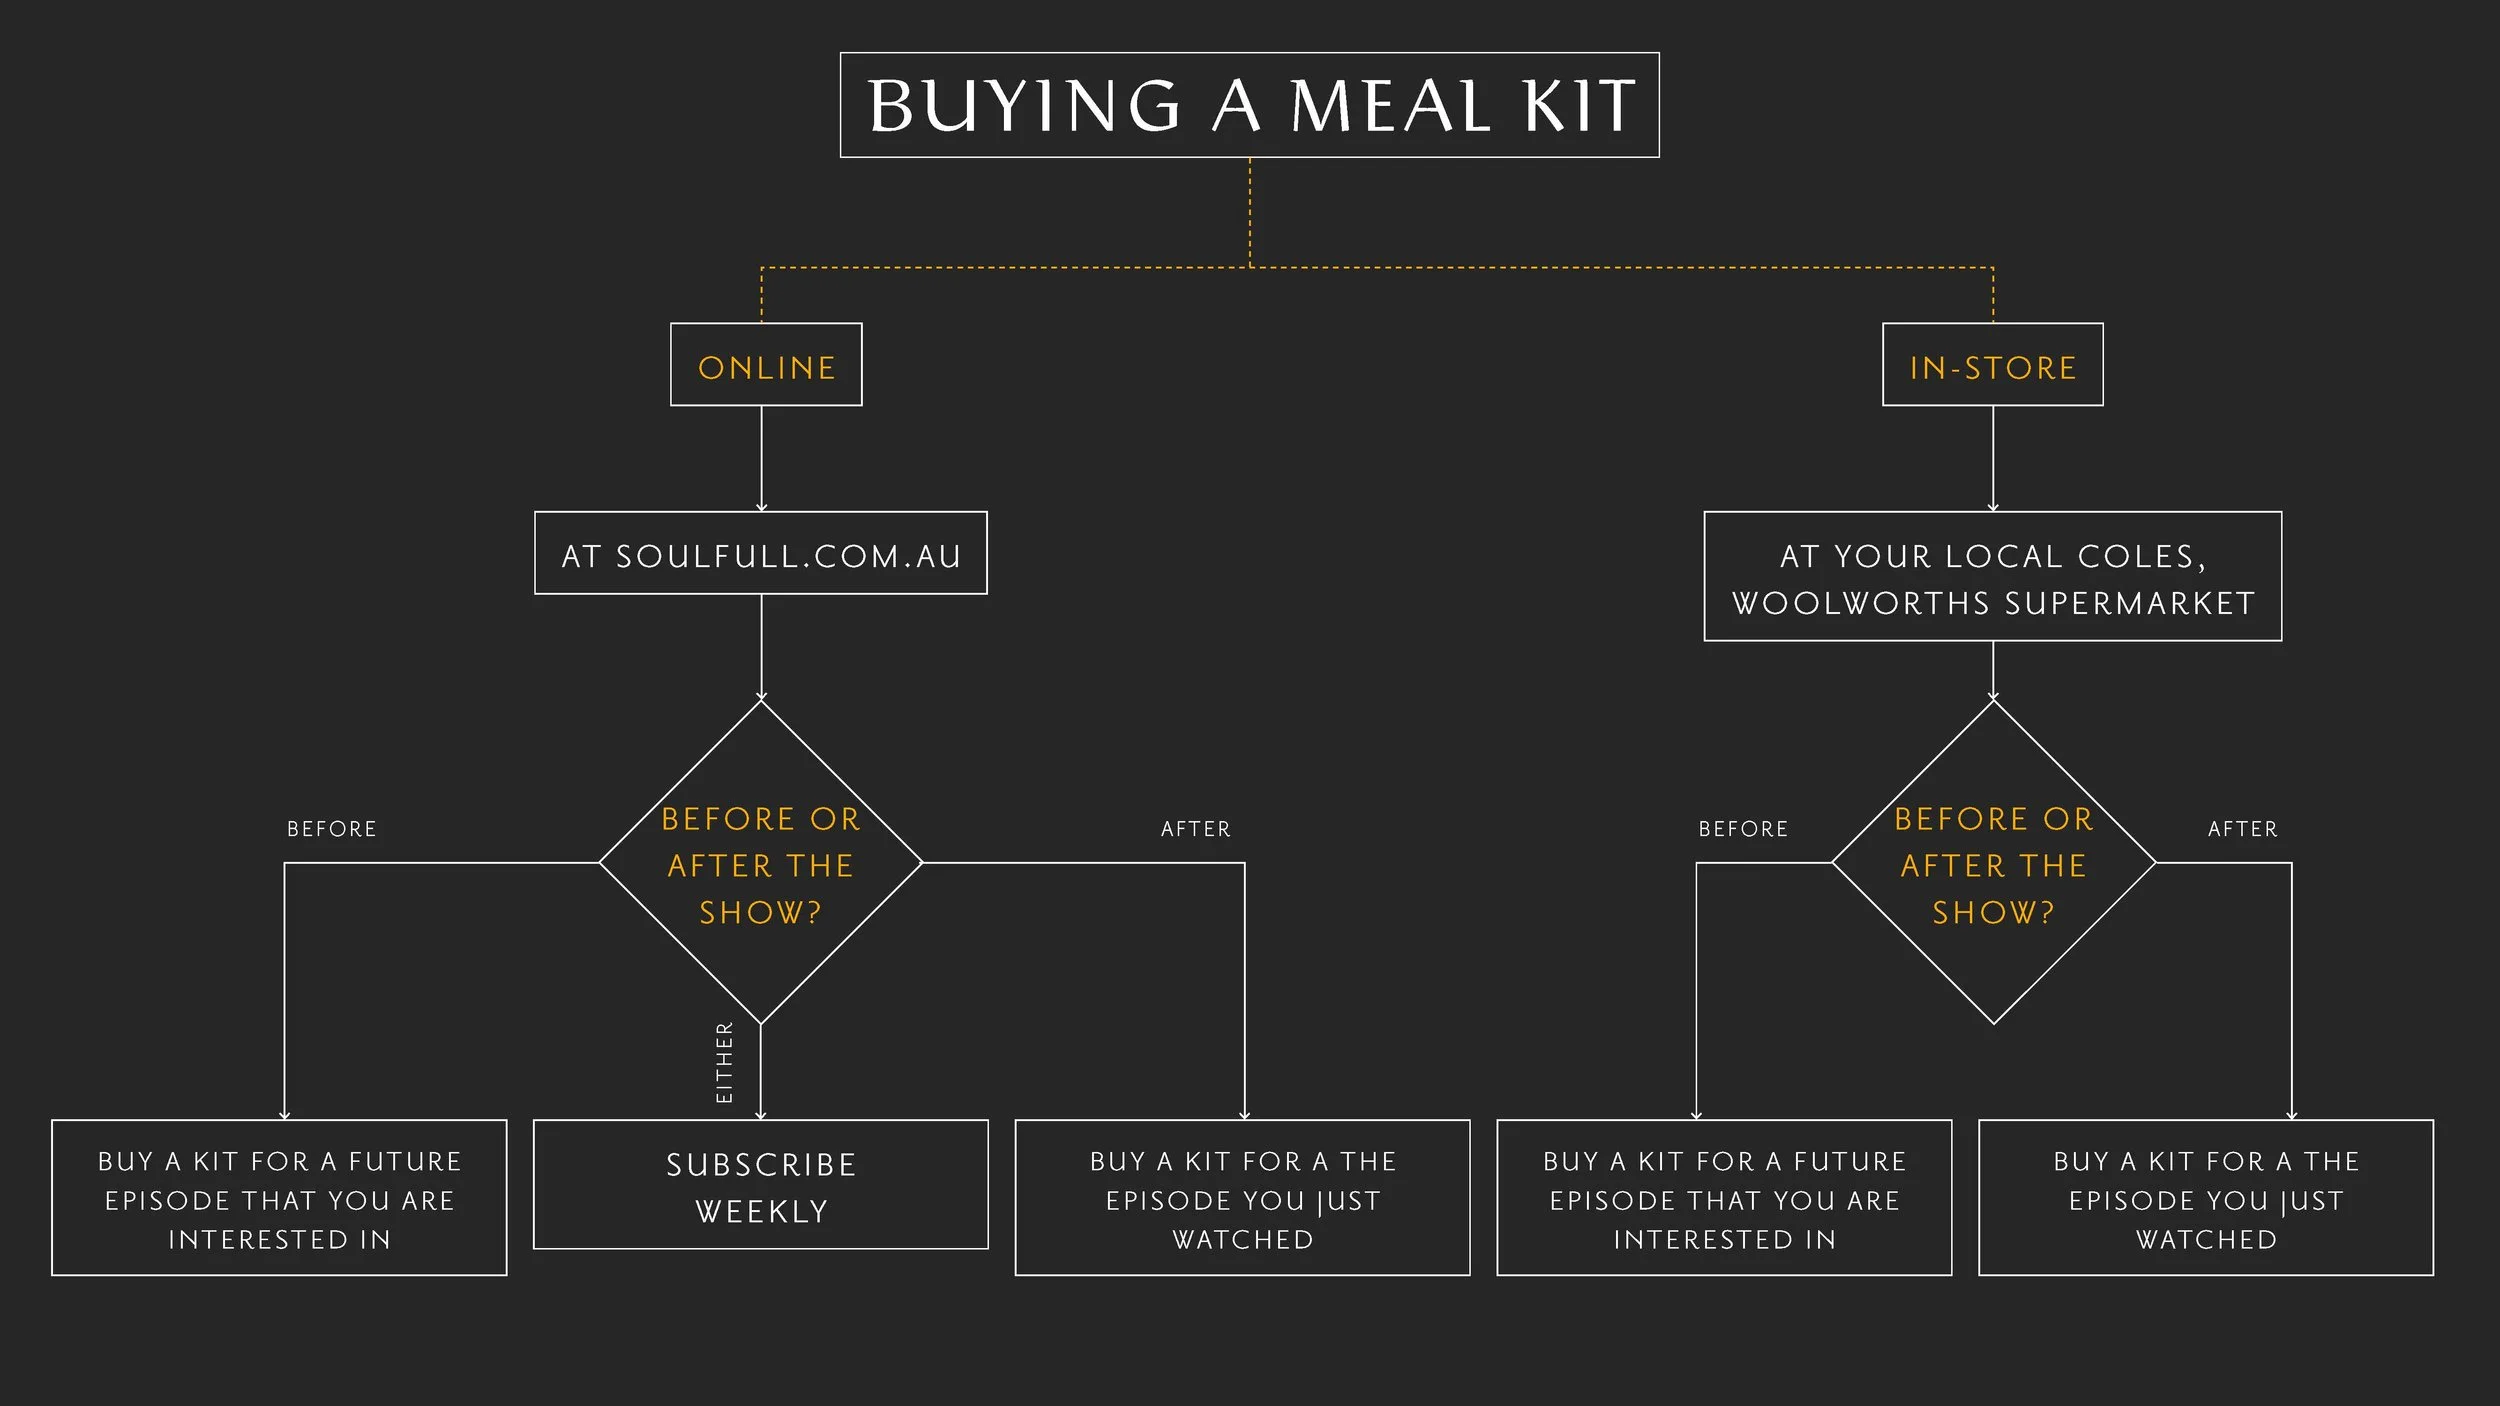Click the arrowhead entering Subscribe Weekly box
Viewport: 2500px width, 1406px height.
tap(761, 1115)
